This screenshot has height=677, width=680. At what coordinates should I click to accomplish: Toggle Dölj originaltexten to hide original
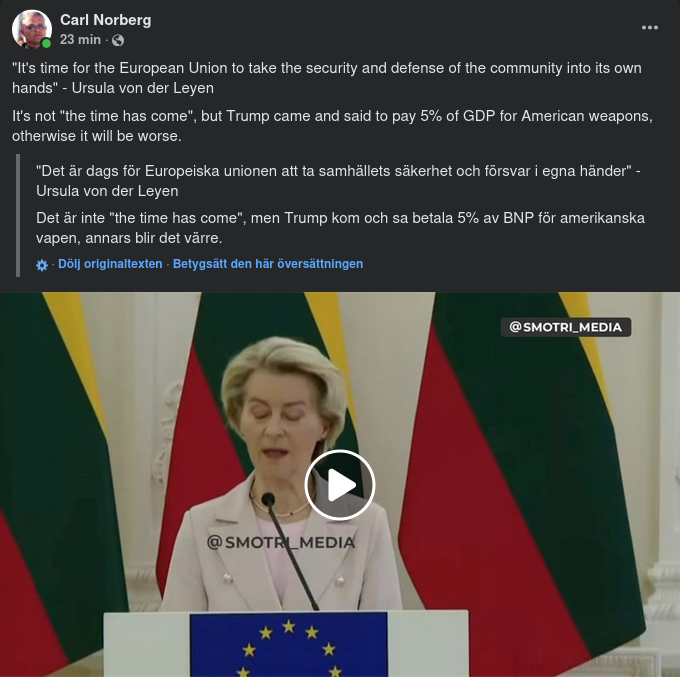(110, 264)
